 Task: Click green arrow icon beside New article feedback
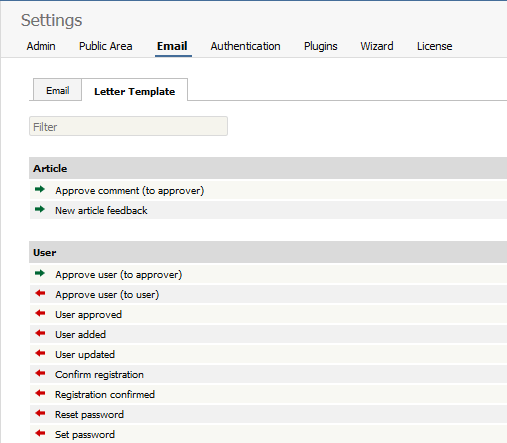tap(40, 209)
